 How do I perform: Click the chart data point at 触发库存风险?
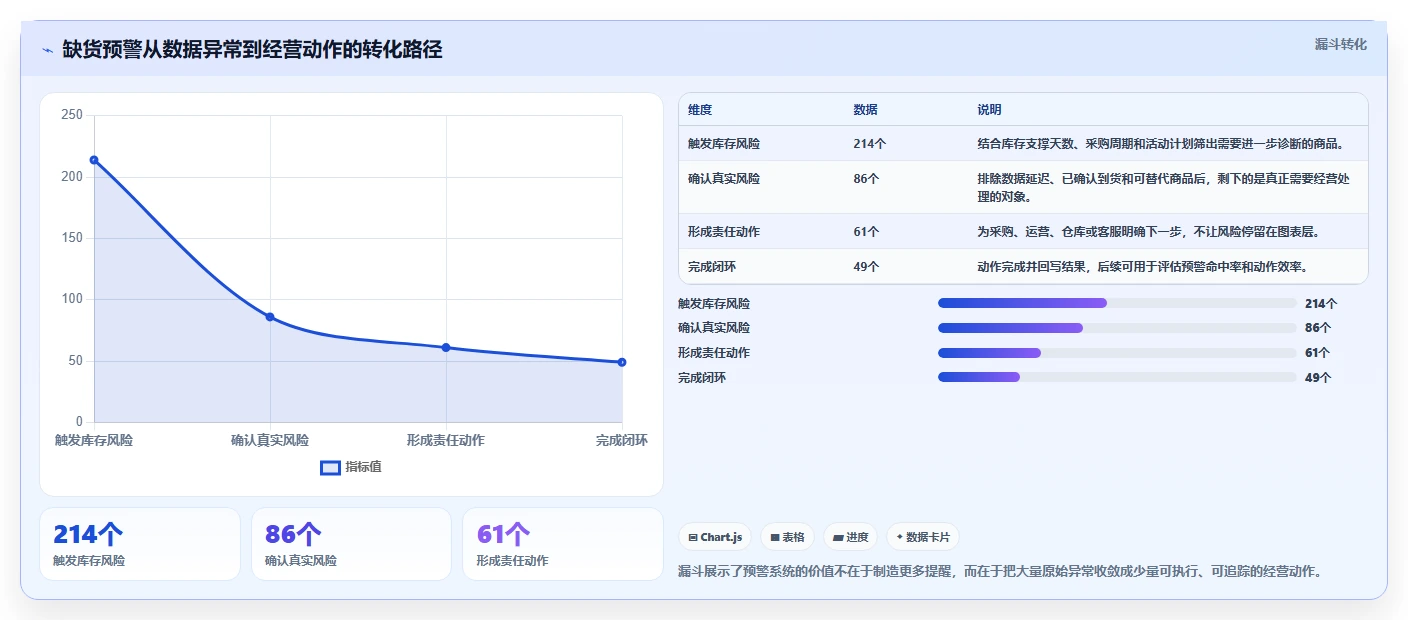[x=94, y=160]
